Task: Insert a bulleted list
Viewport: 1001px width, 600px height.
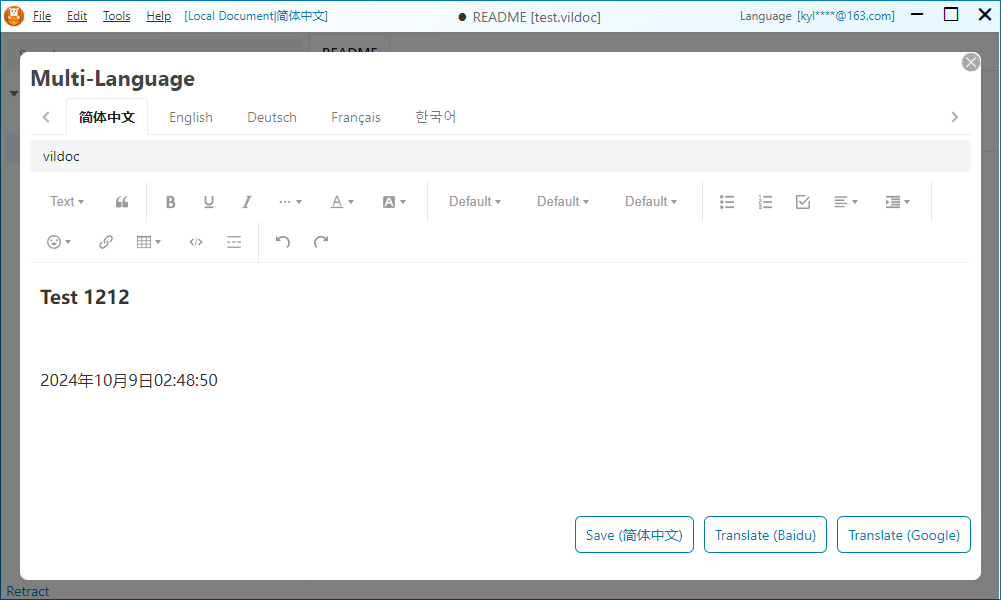Action: 727,202
